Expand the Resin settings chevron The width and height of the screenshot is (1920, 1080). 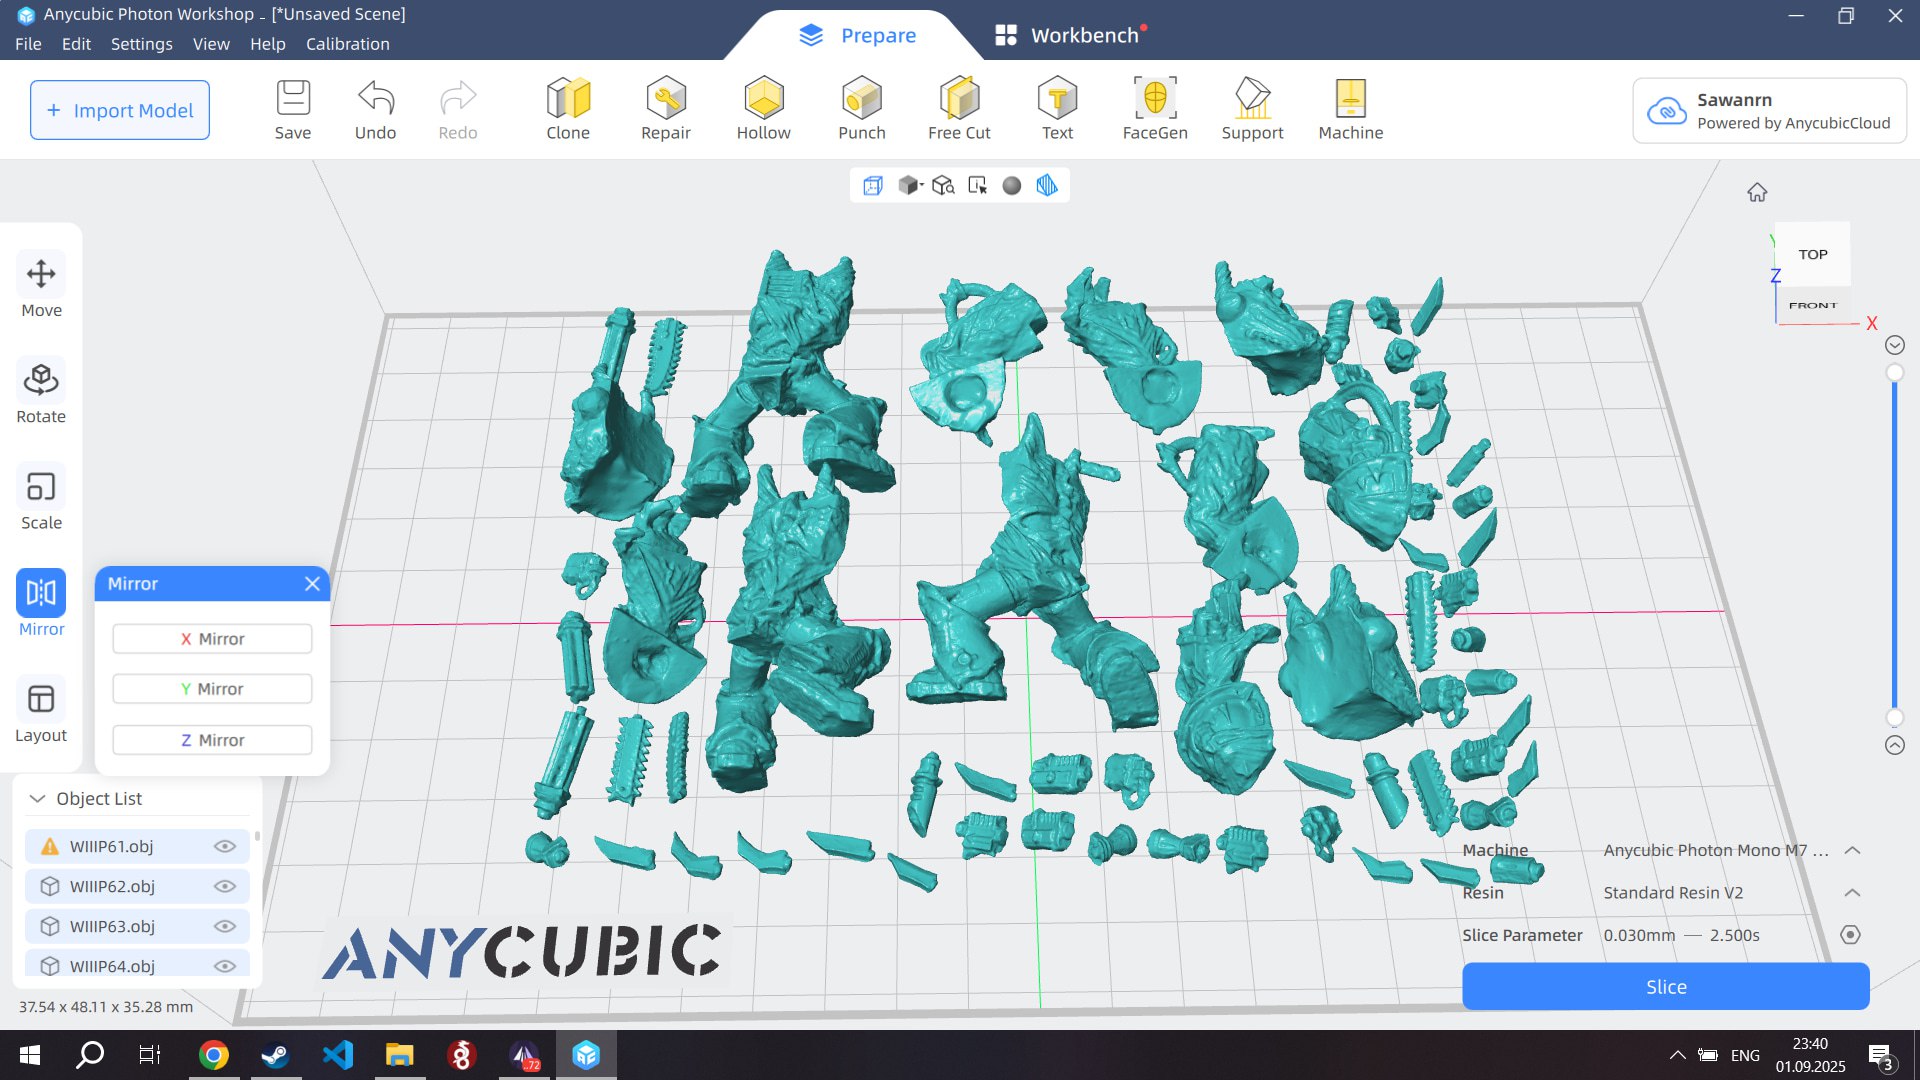tap(1852, 893)
